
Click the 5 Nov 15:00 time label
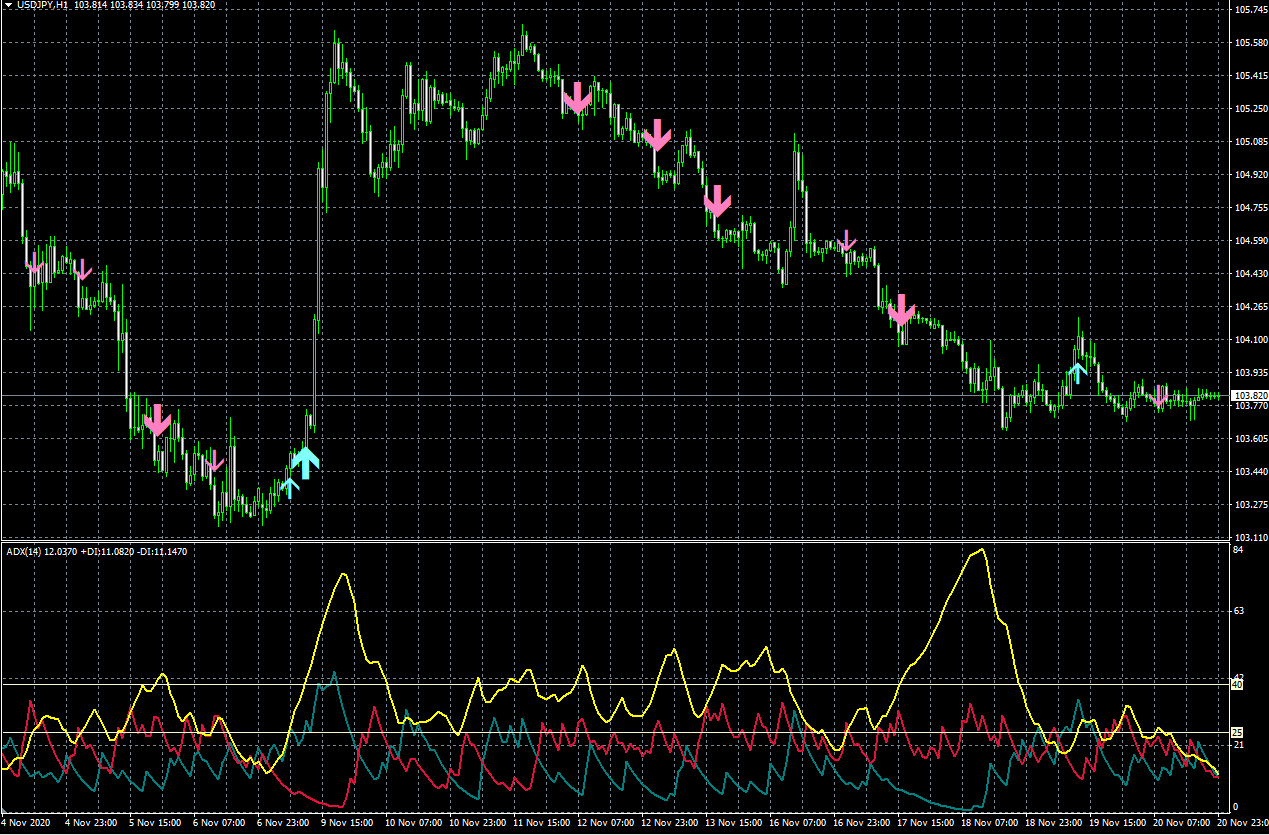[x=154, y=823]
